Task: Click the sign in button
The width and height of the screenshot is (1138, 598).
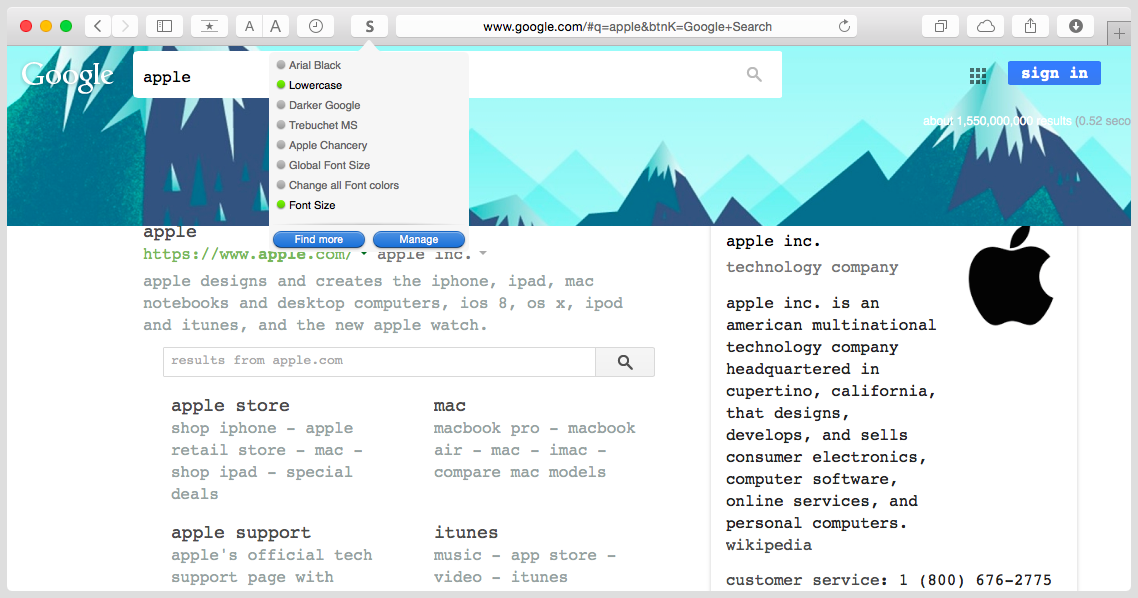Action: 1054,73
